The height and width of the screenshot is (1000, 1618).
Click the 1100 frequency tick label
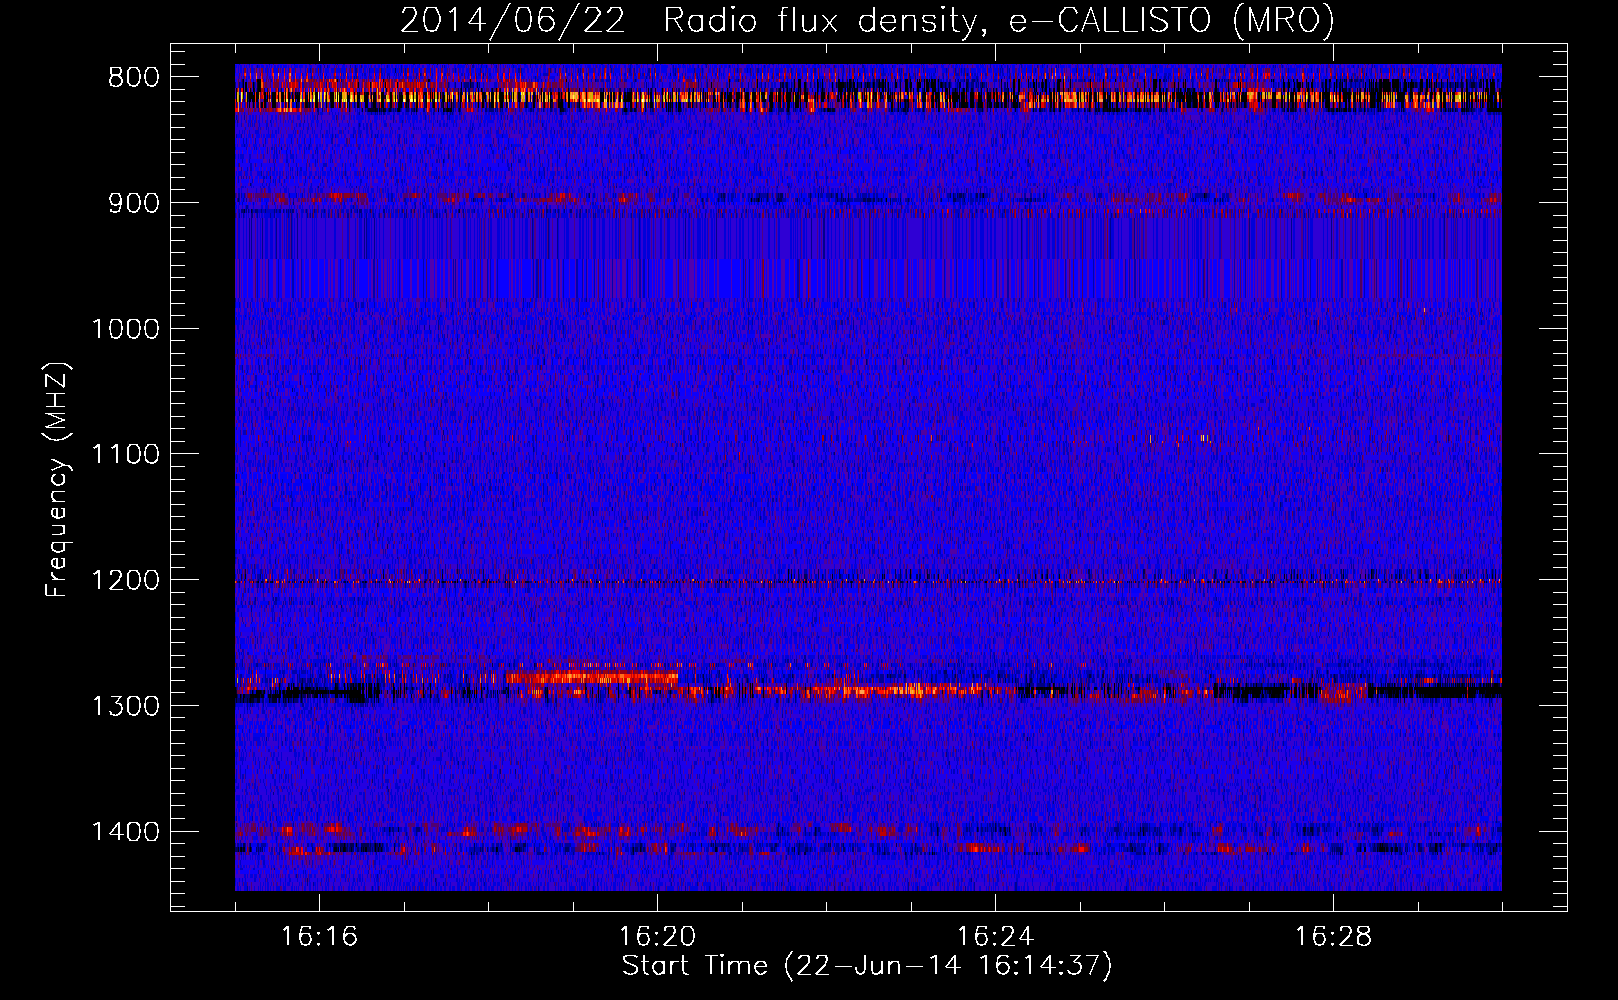coord(125,455)
